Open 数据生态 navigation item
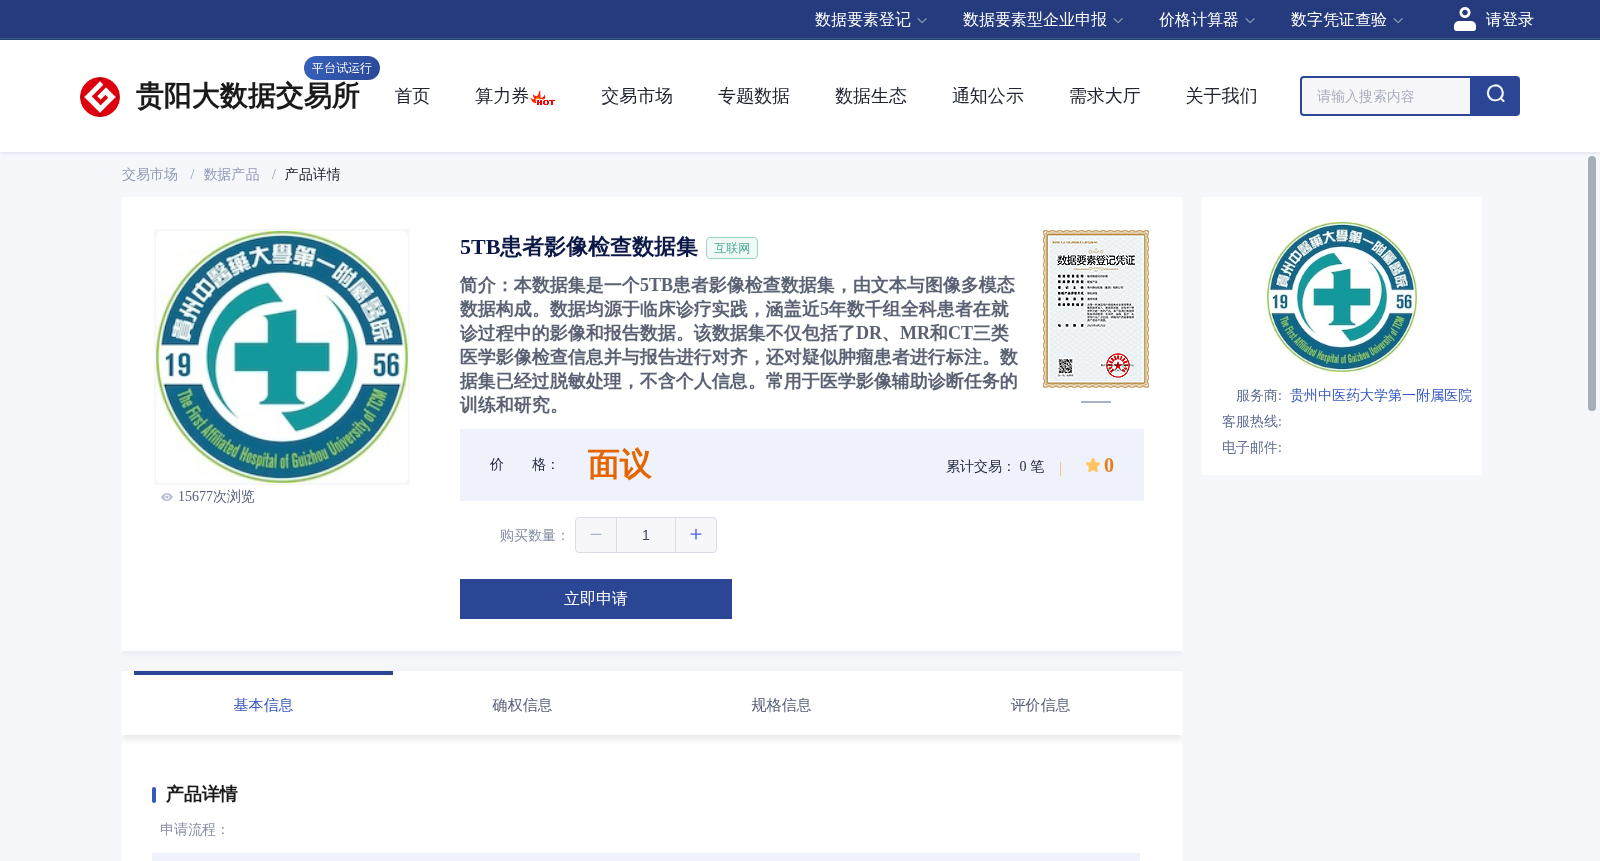 click(871, 96)
